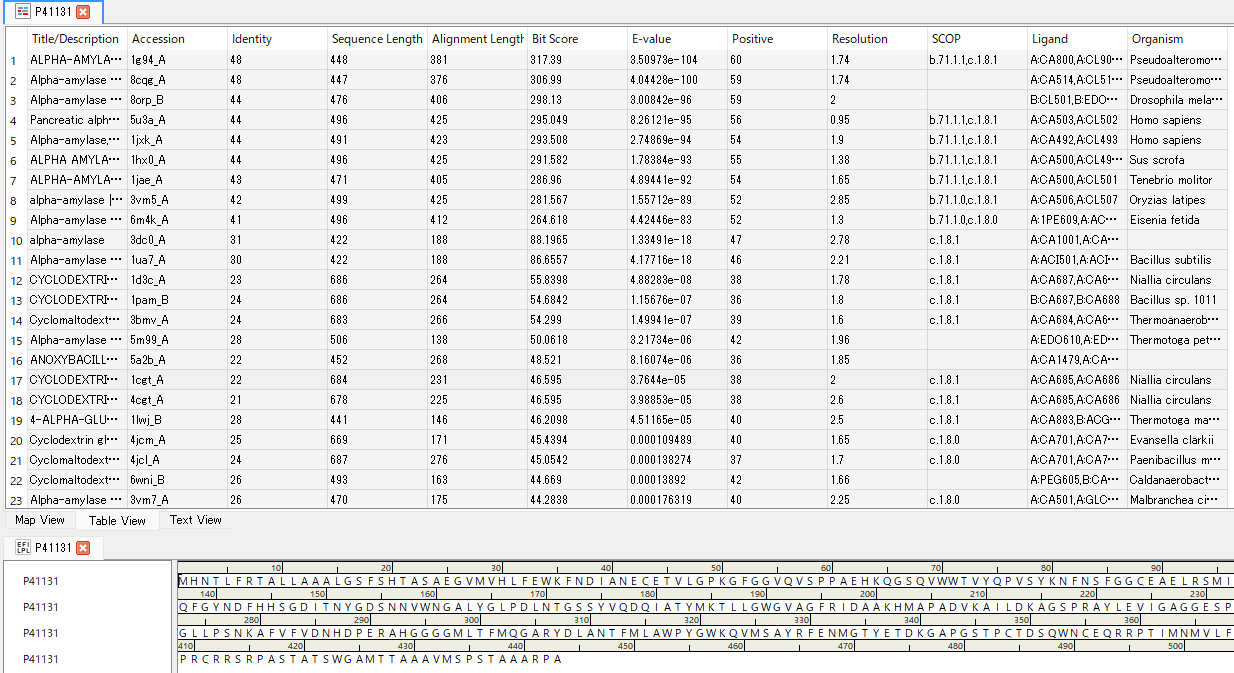Click the sequence icon on bottom P41131 tab
The image size is (1234, 673).
coord(21,547)
